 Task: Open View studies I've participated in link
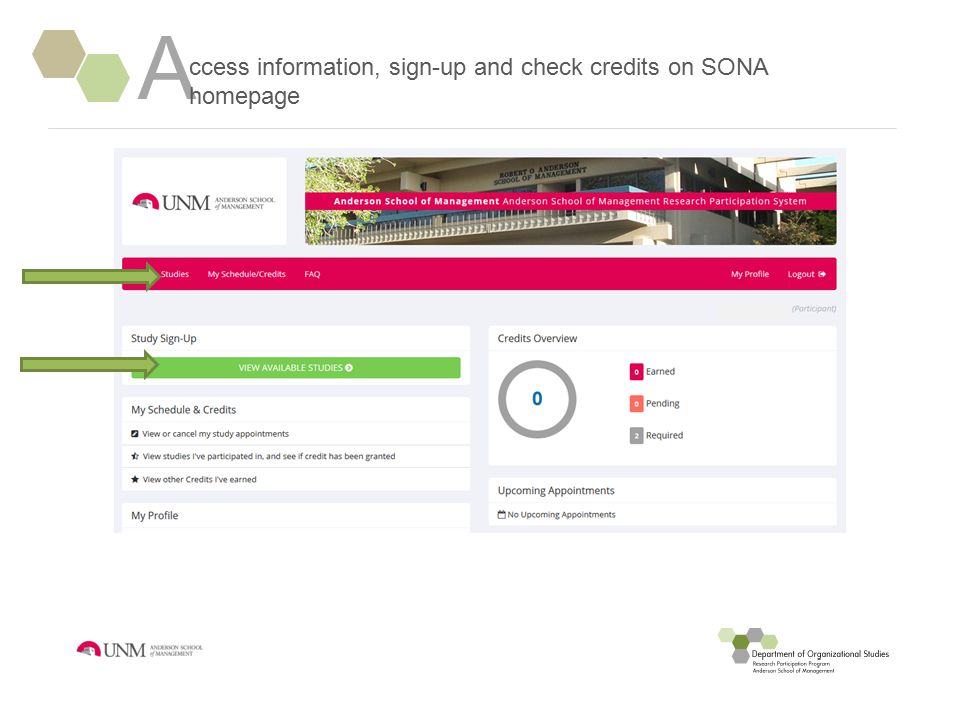coord(269,456)
